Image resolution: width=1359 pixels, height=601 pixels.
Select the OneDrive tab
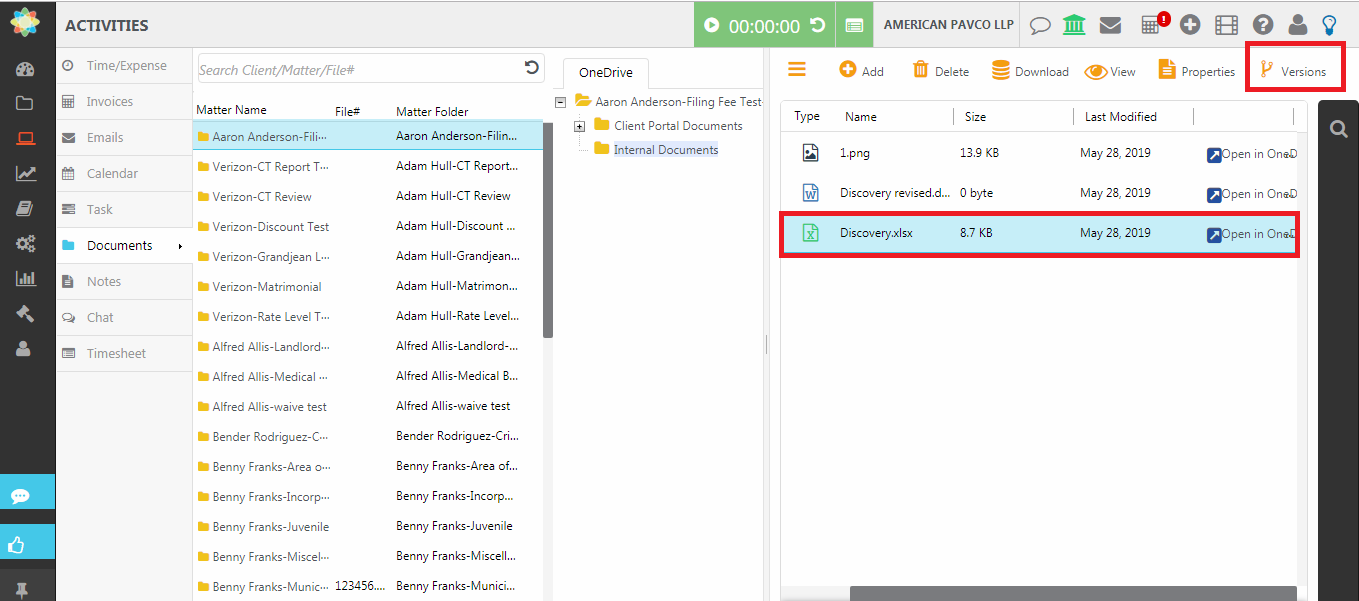604,73
